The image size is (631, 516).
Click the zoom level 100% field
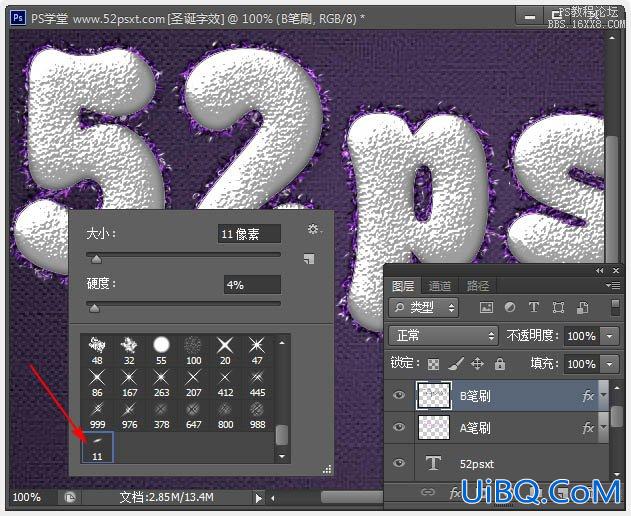point(27,497)
